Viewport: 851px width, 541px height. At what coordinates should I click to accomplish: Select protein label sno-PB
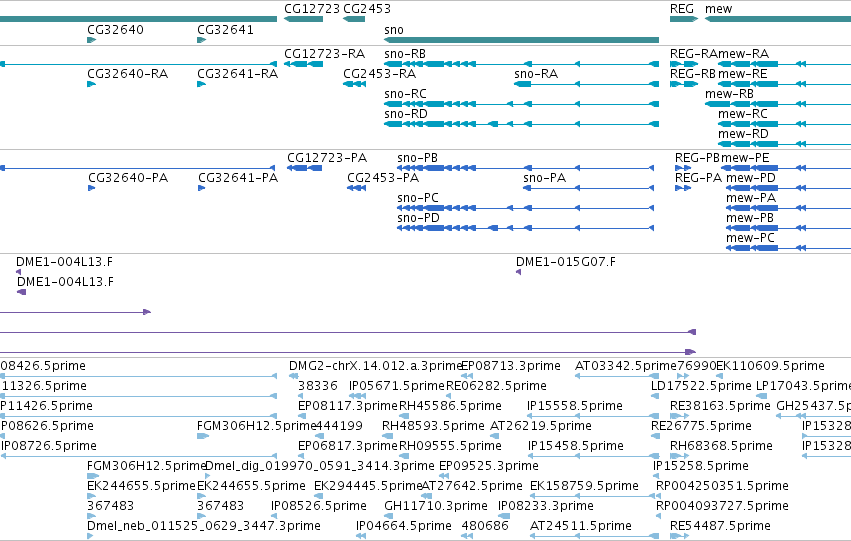click(417, 158)
